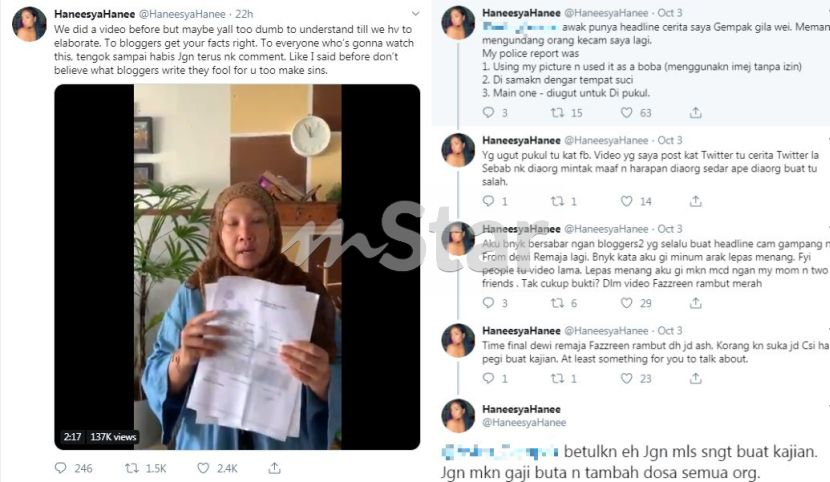Viewport: 830px width, 482px height.
Task: Click the avatar on the bottom-right HaneesyaHanee tweet
Action: pos(458,416)
